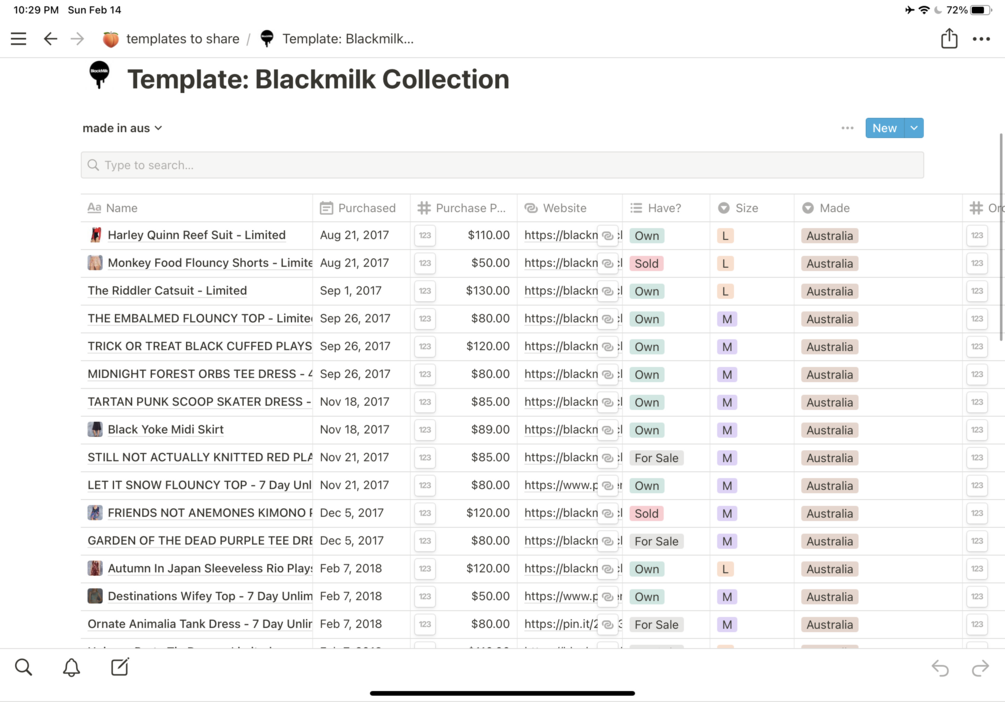Open notifications bell icon
Image resolution: width=1005 pixels, height=702 pixels.
(x=71, y=667)
